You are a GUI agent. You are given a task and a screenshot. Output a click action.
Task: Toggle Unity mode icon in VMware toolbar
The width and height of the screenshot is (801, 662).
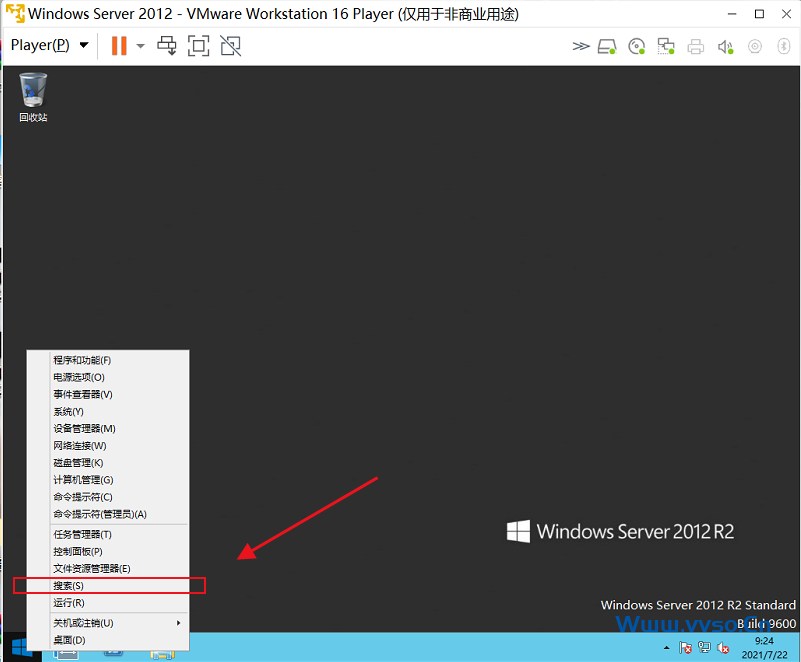pos(231,46)
